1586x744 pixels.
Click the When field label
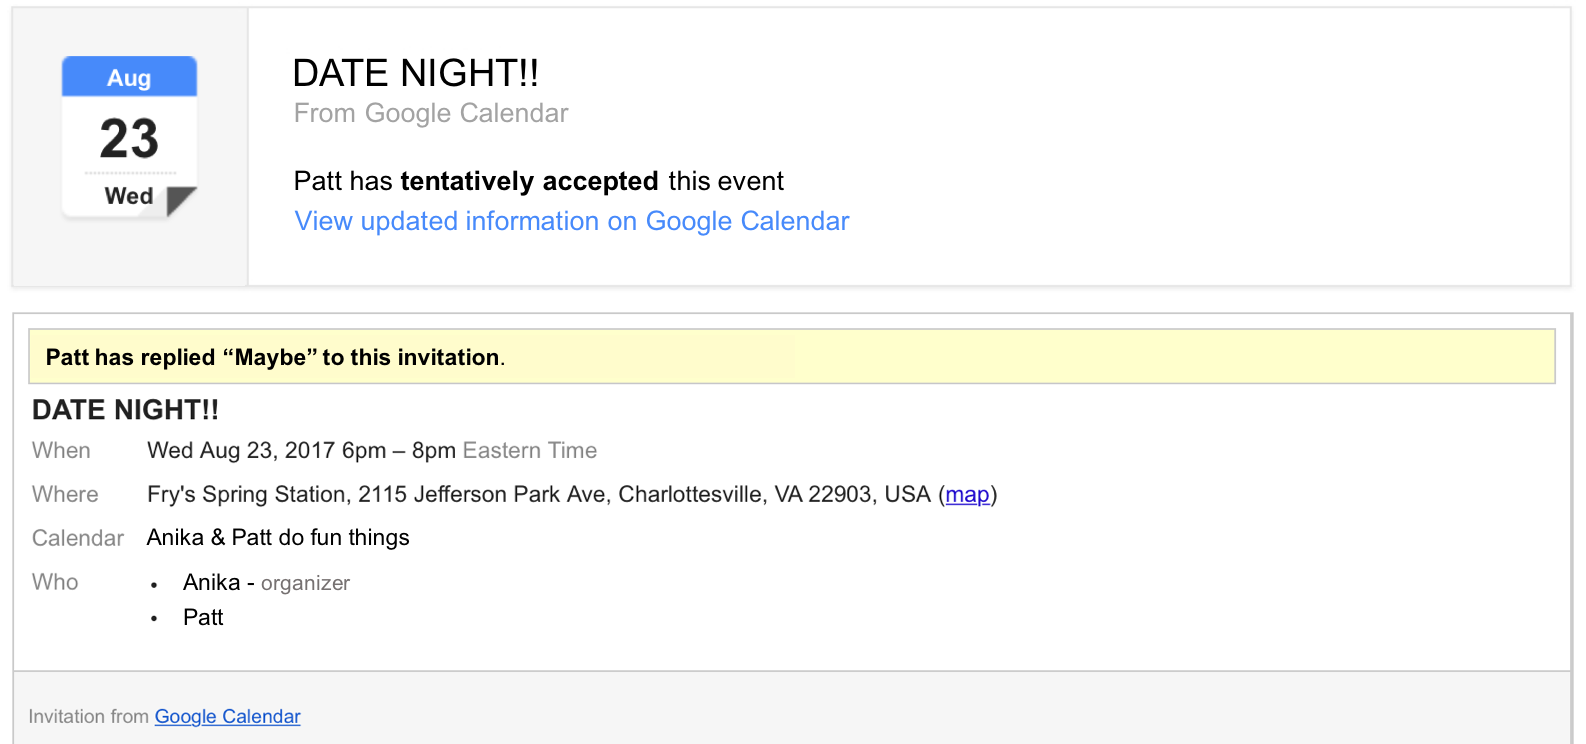pyautogui.click(x=61, y=450)
